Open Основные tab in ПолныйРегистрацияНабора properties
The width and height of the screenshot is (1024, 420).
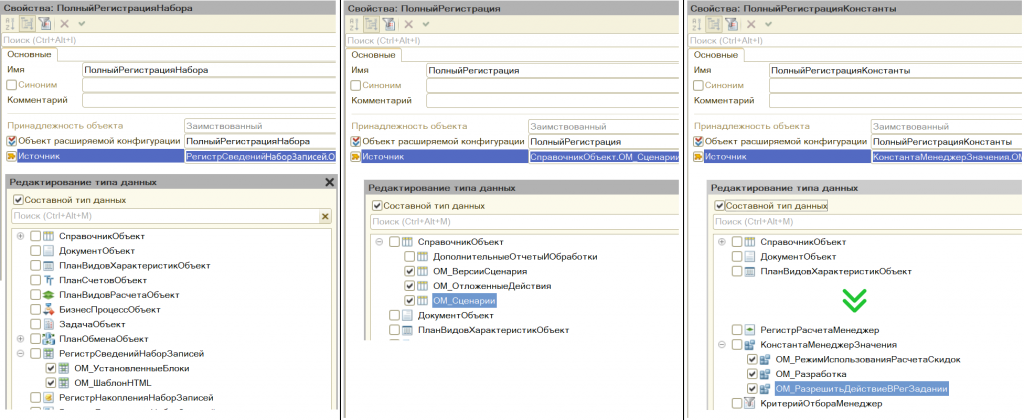29,55
